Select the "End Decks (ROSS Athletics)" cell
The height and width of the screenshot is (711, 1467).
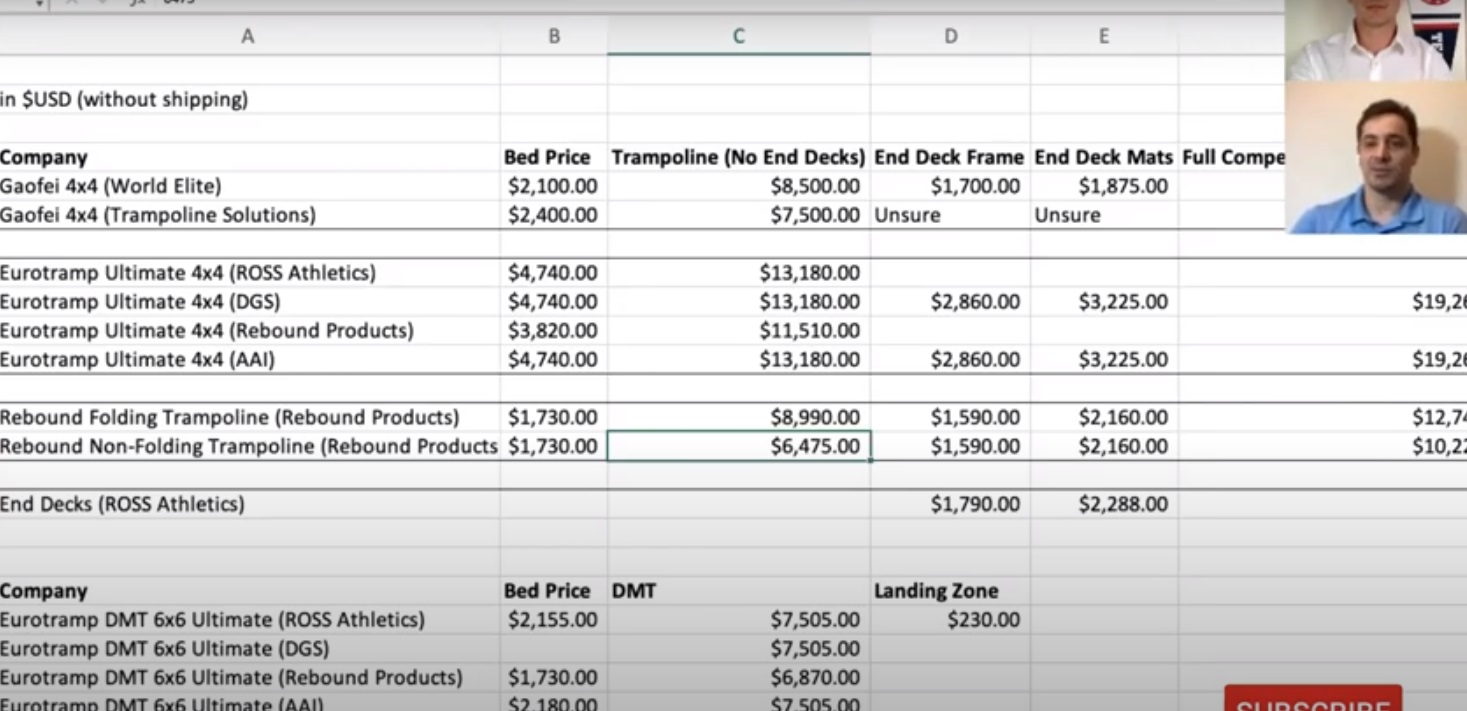250,504
